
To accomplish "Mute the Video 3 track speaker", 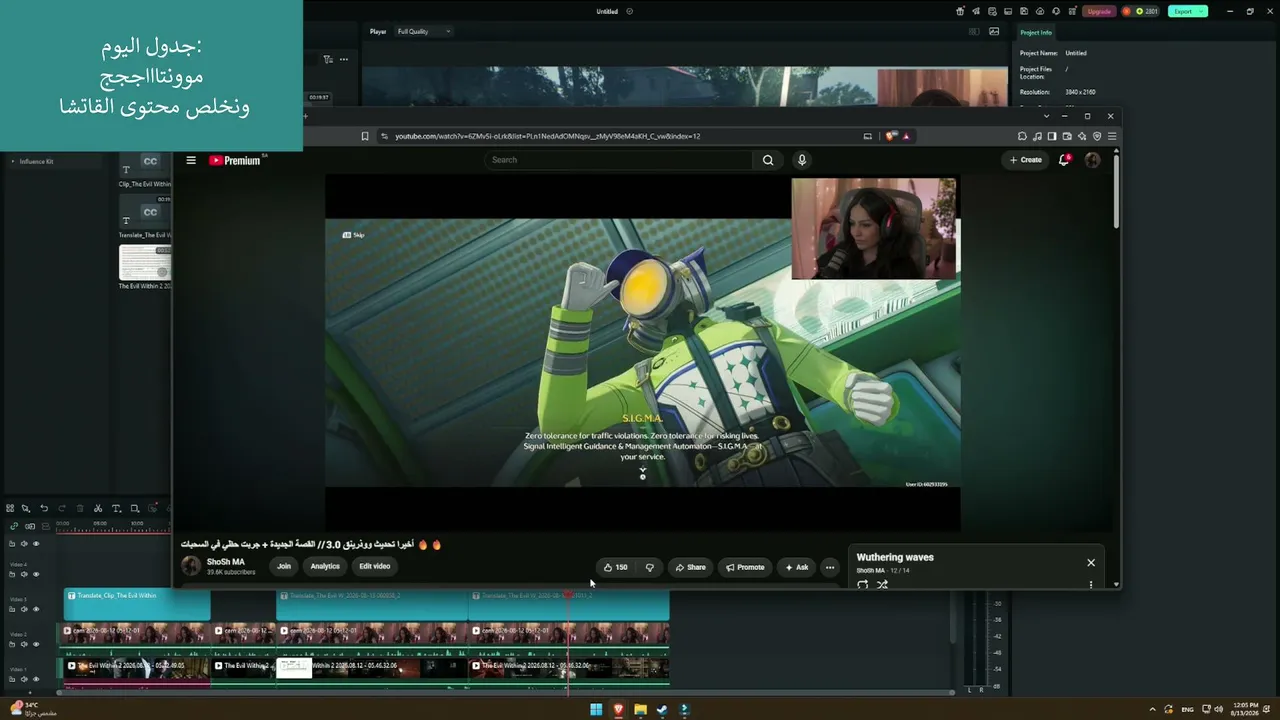I will click(24, 609).
